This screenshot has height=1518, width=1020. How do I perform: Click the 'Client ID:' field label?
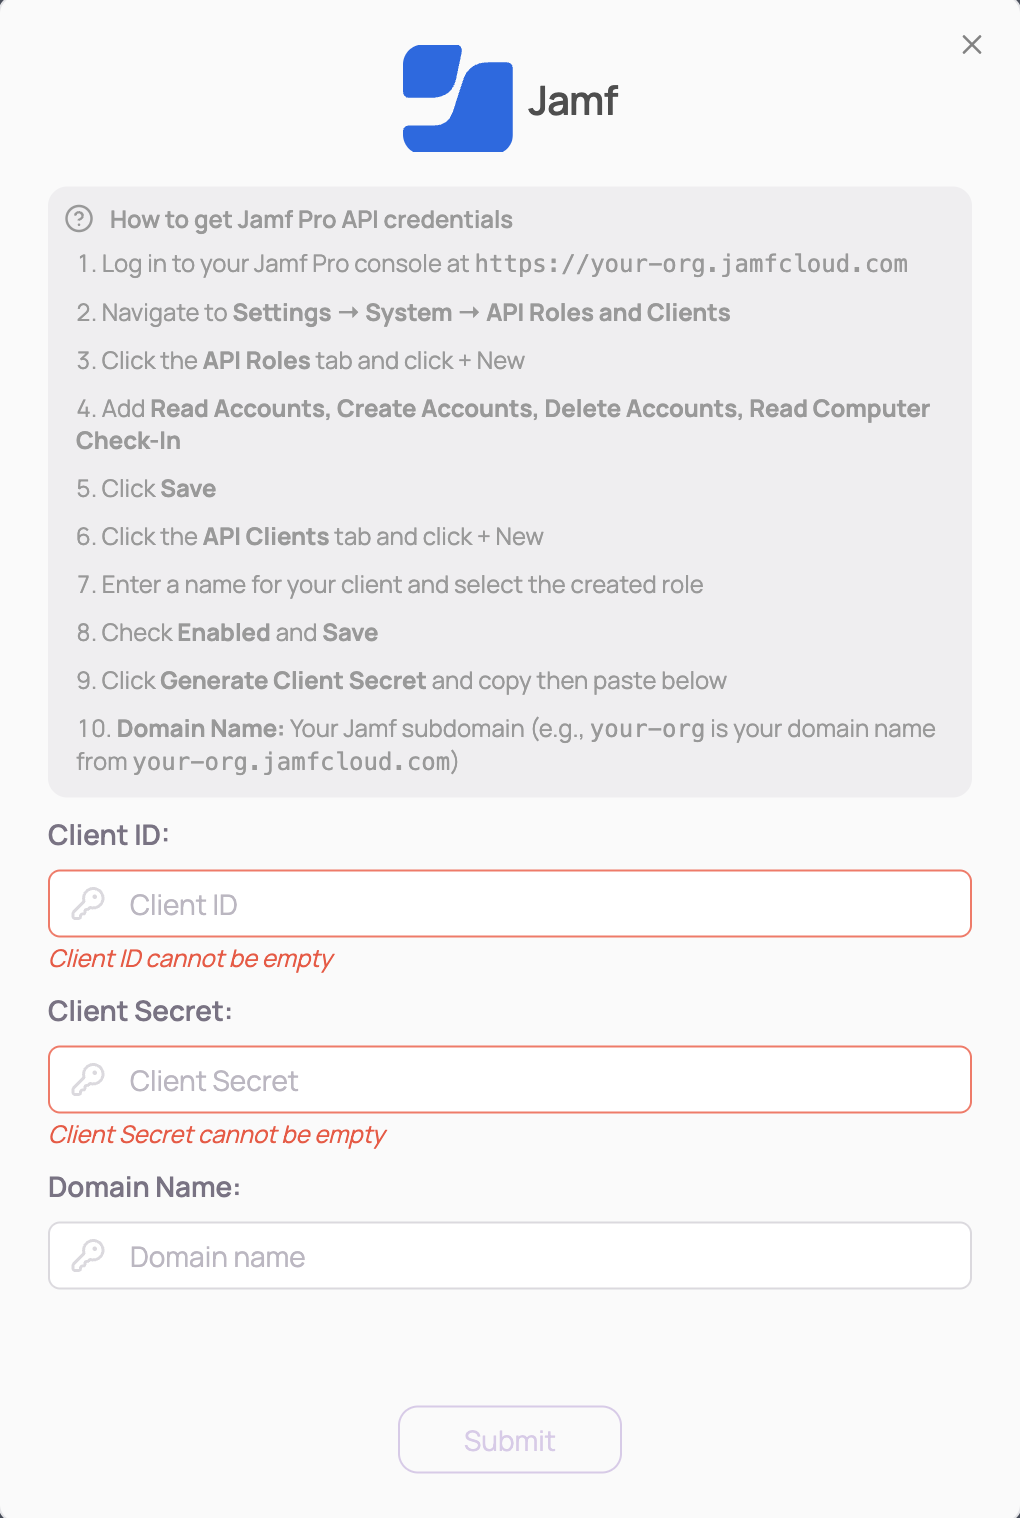(x=108, y=835)
